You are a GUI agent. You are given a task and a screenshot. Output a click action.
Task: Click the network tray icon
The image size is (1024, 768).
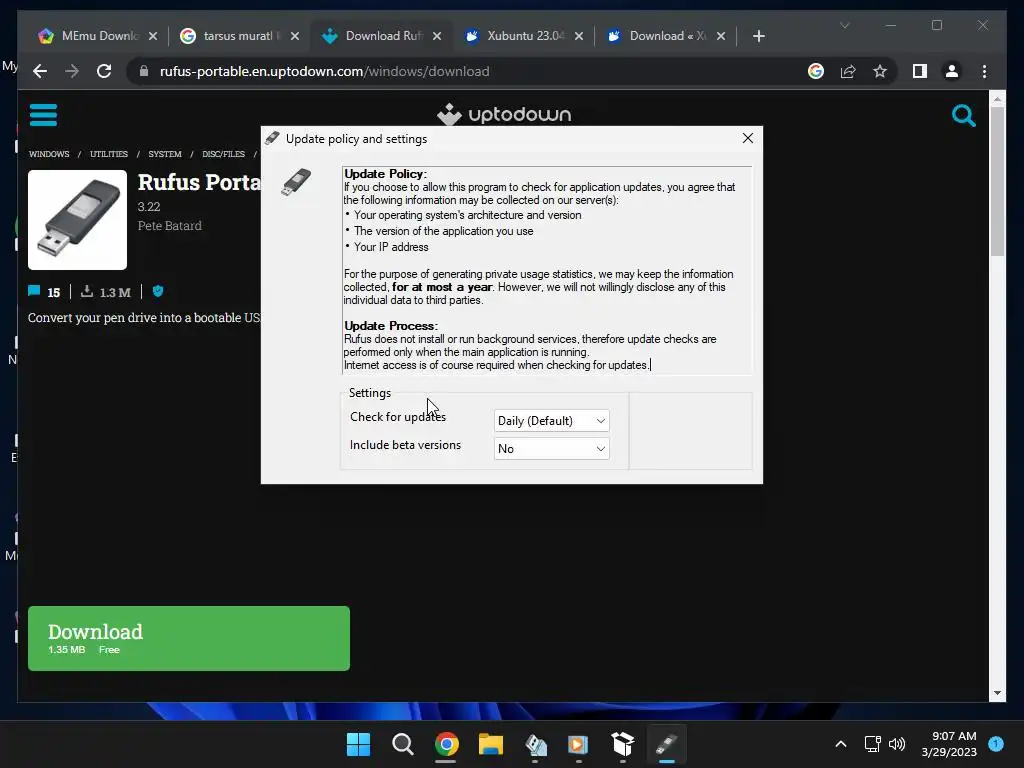(872, 744)
